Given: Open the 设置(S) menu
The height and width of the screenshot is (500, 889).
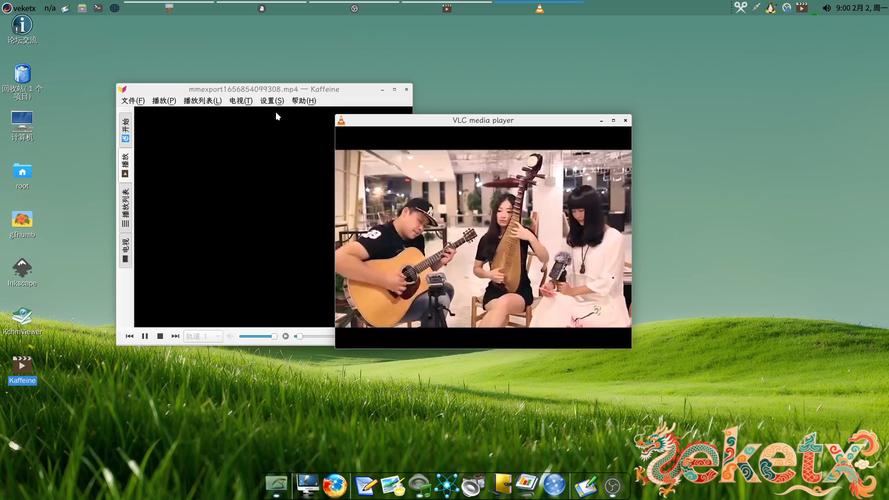Looking at the screenshot, I should pos(272,101).
